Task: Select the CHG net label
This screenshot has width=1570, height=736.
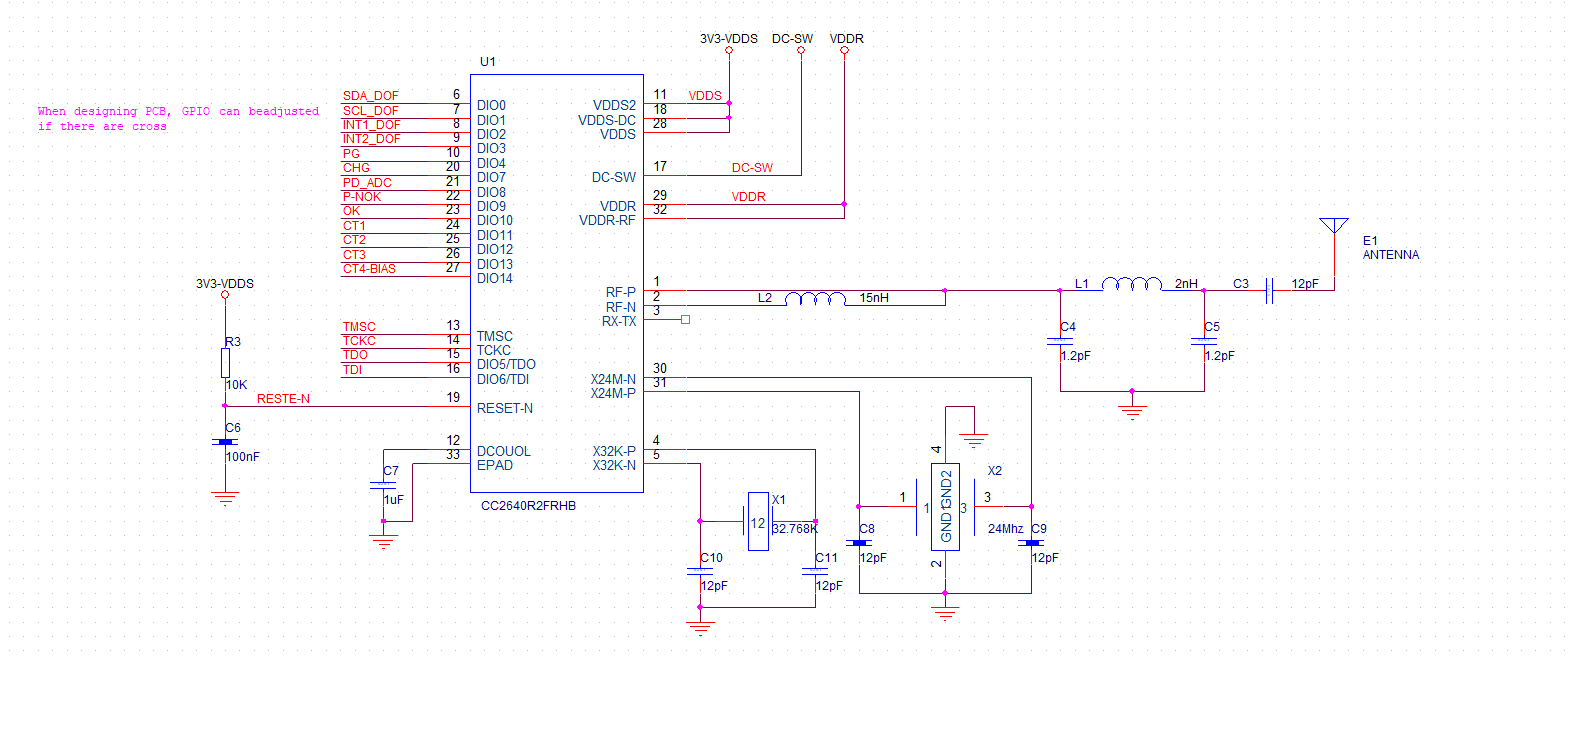Action: pyautogui.click(x=357, y=168)
